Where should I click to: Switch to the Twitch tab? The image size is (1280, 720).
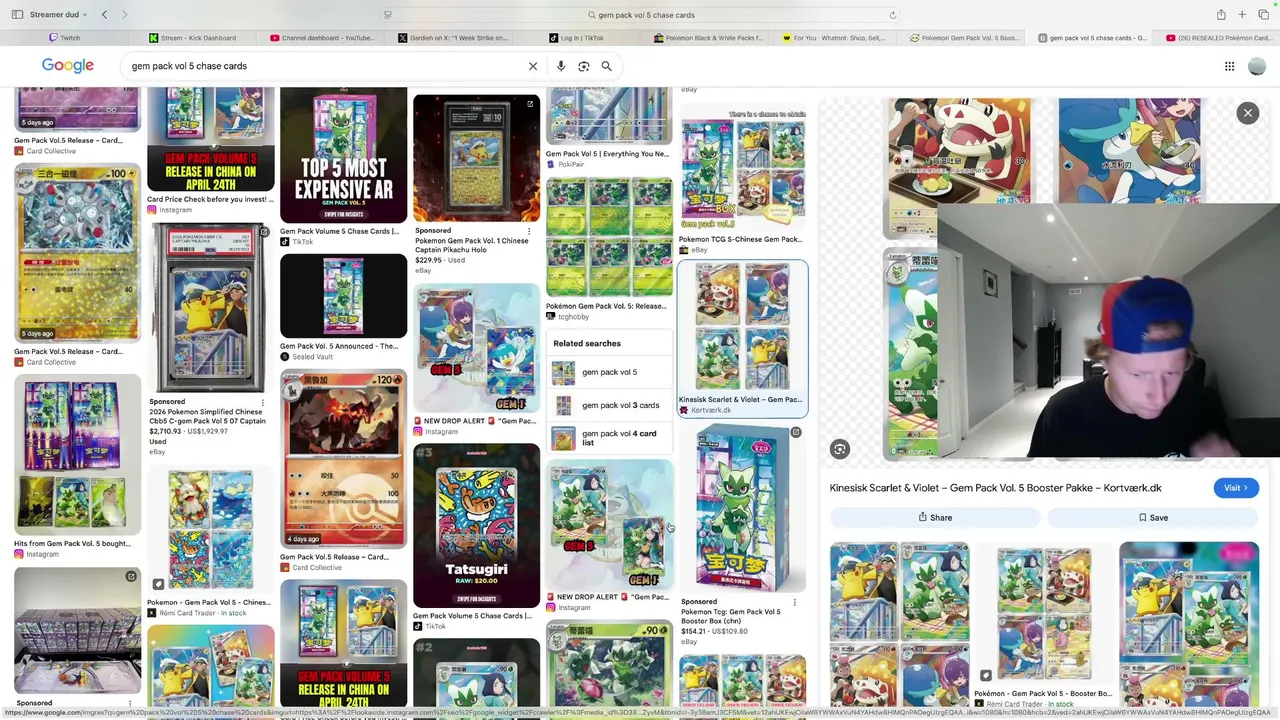(x=65, y=38)
